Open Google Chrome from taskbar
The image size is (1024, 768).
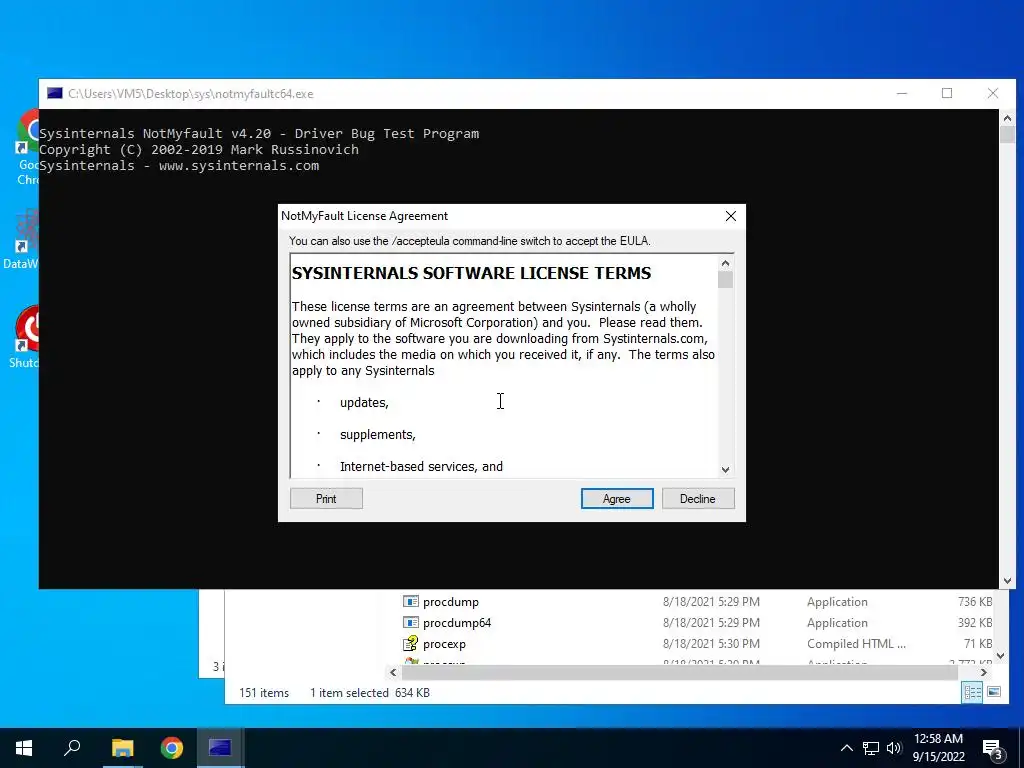tap(172, 748)
